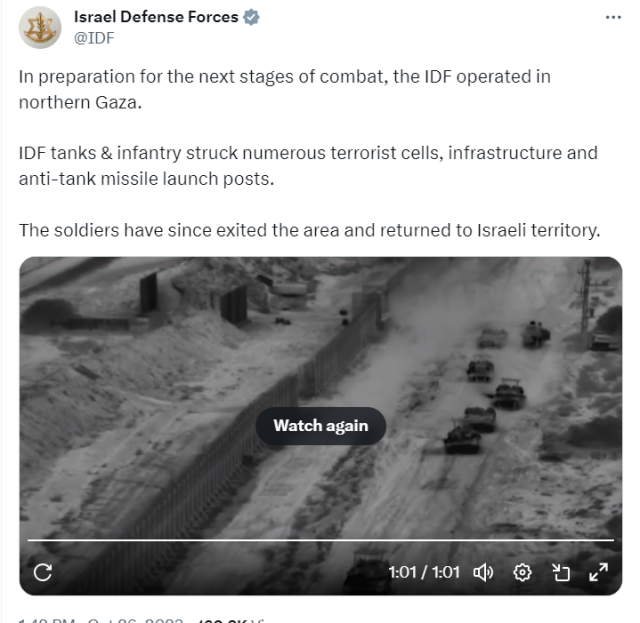Open the IDF profile avatar
The height and width of the screenshot is (623, 640).
pyautogui.click(x=40, y=27)
